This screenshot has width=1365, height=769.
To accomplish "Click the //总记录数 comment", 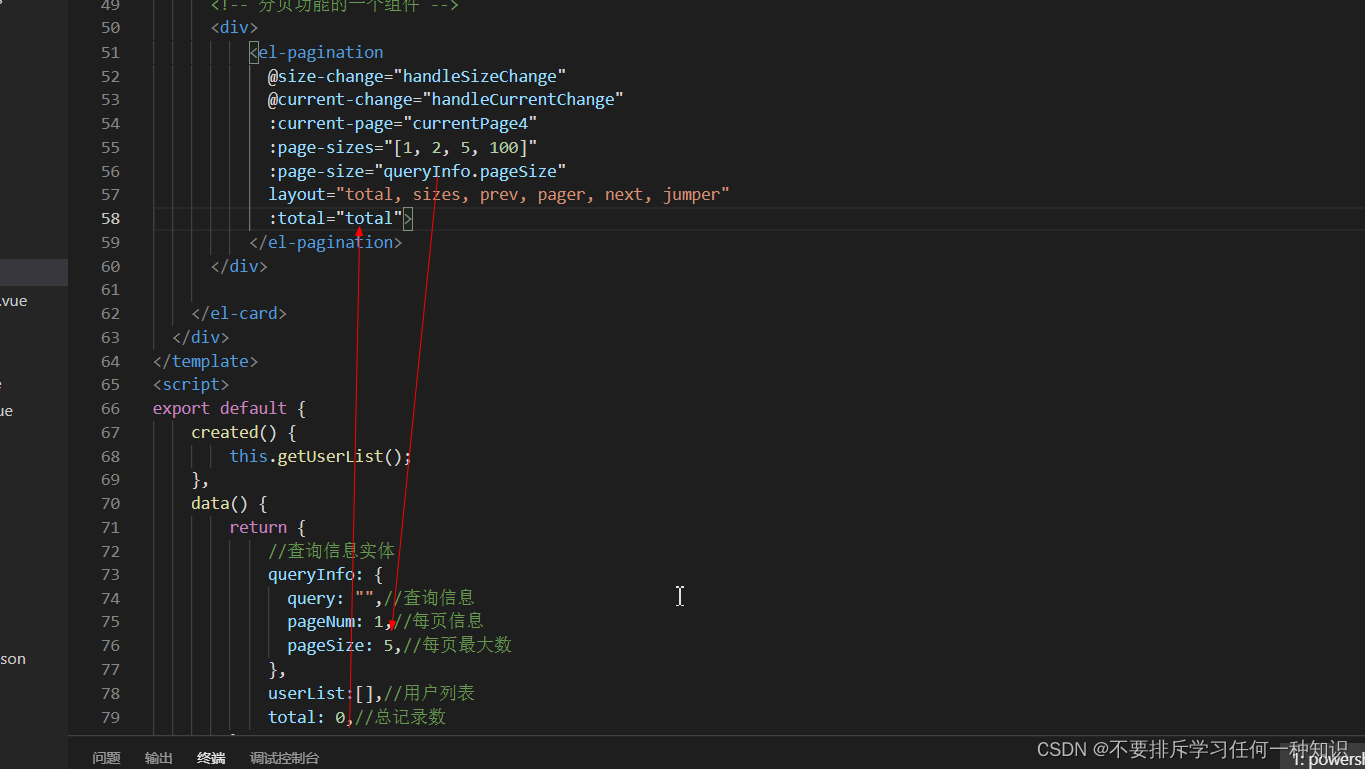I will click(x=400, y=717).
